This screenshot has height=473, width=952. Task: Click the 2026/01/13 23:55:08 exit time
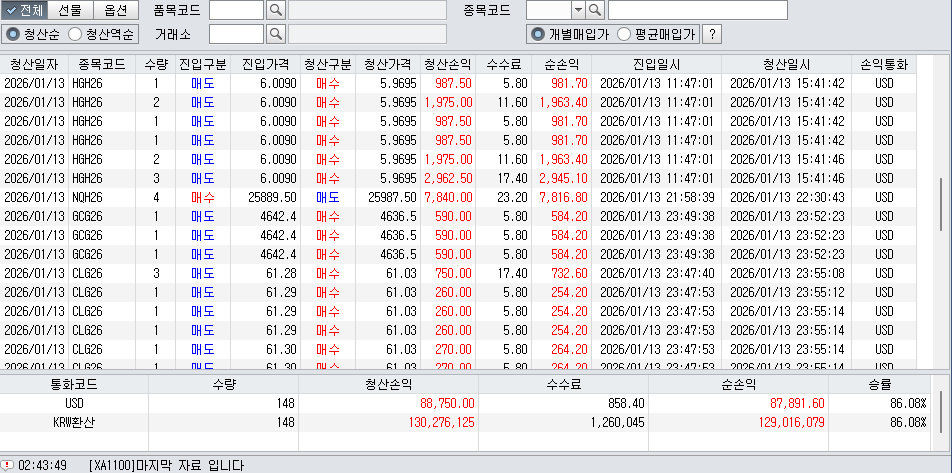click(x=787, y=273)
